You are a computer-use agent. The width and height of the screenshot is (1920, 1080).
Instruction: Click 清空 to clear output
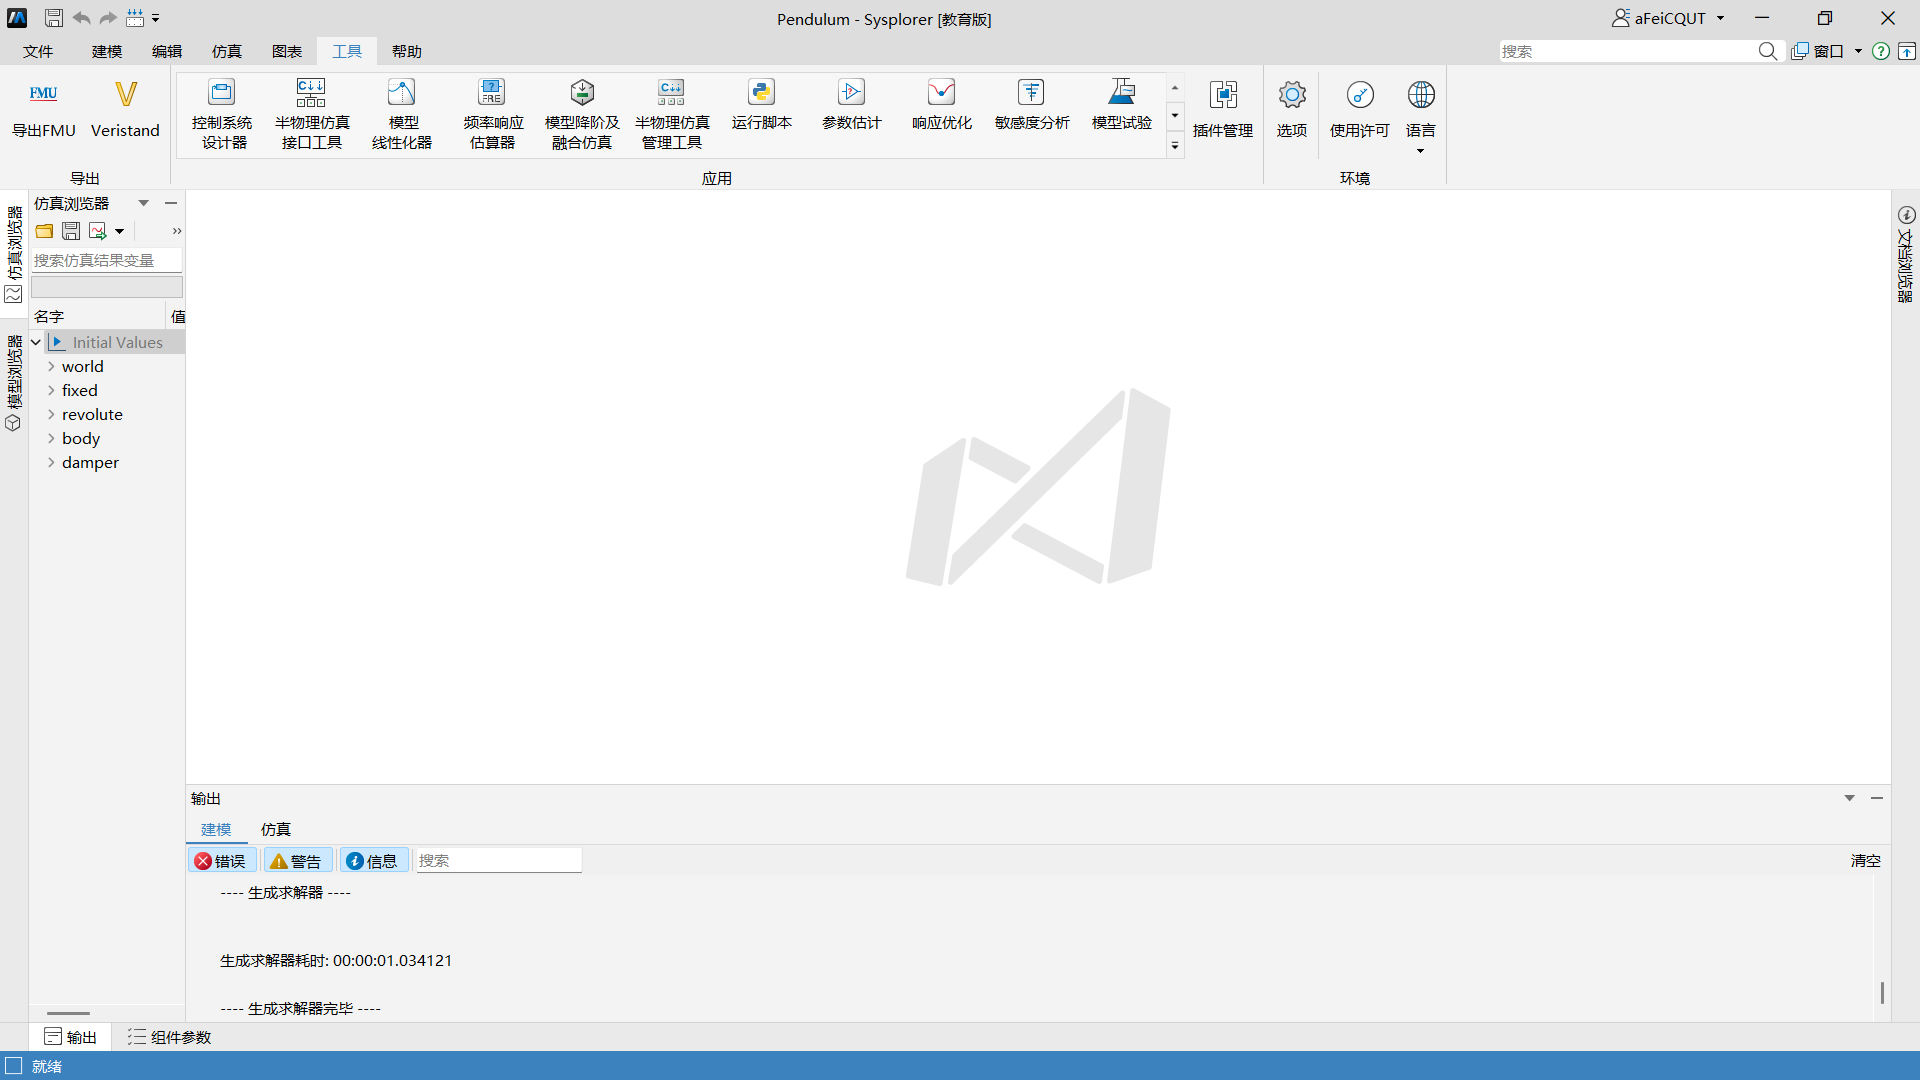(1865, 861)
